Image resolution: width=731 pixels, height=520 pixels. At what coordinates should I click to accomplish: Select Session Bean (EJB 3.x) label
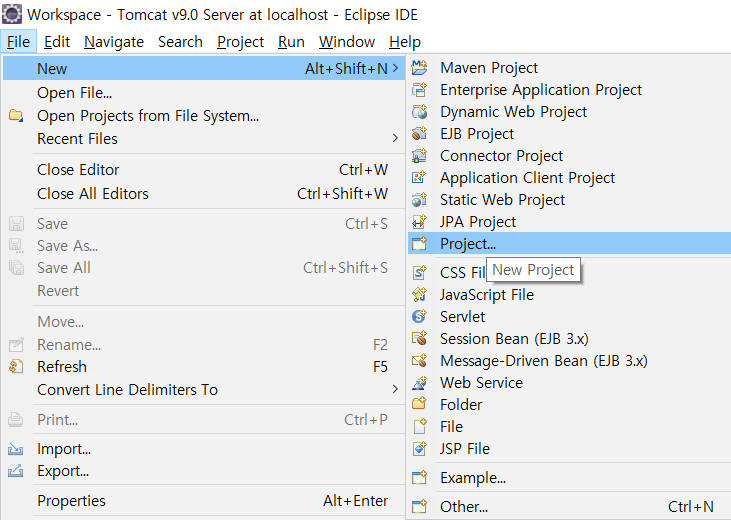coord(514,338)
